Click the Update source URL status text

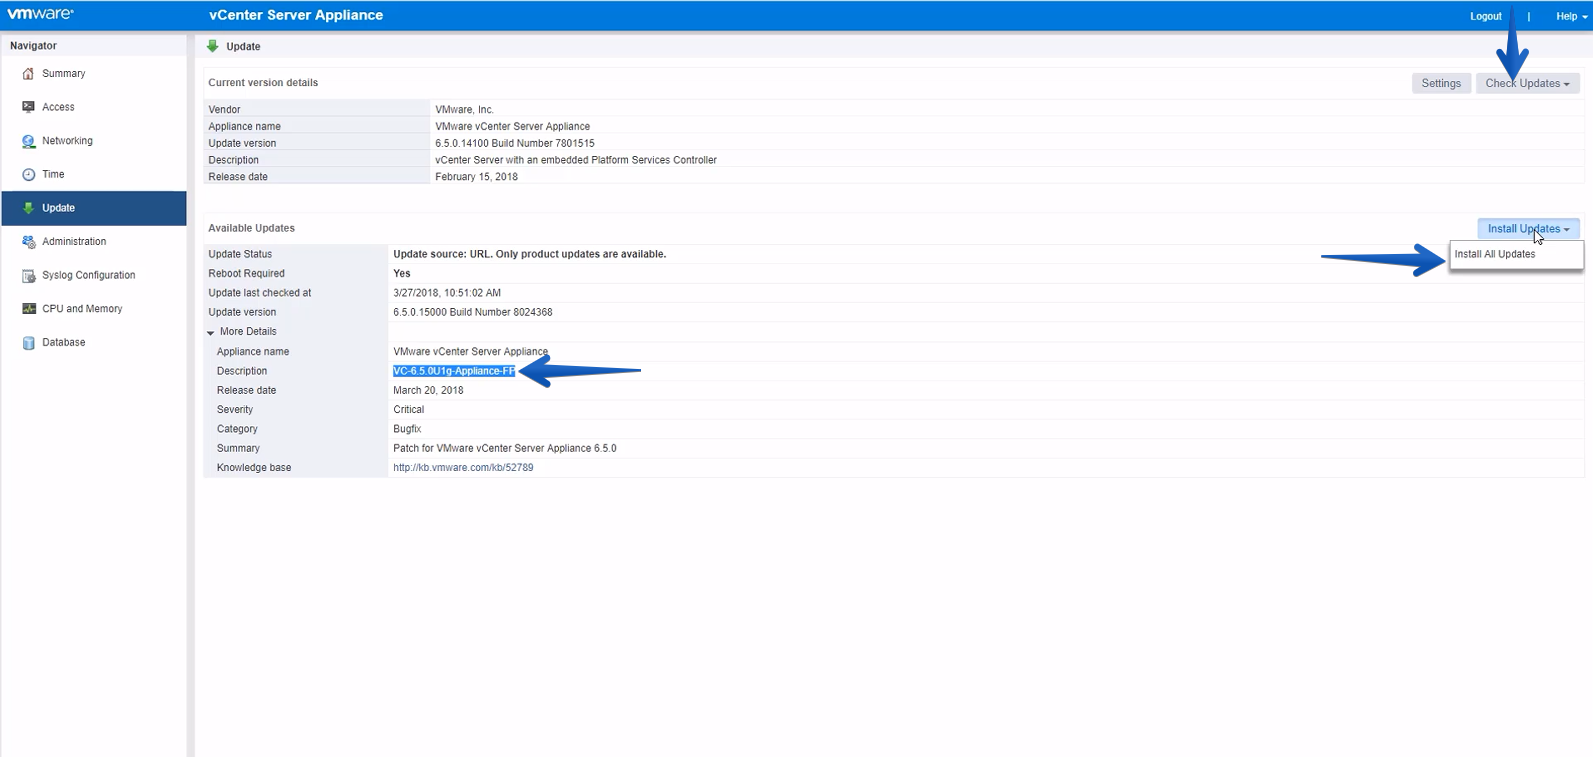pos(530,254)
